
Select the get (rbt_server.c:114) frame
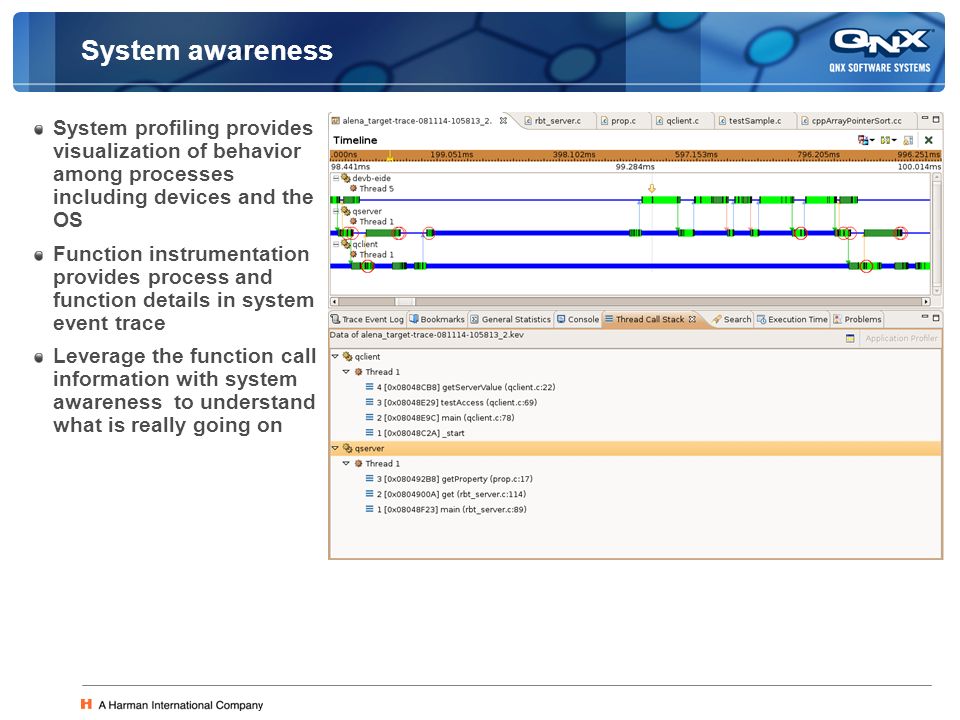pyautogui.click(x=446, y=494)
